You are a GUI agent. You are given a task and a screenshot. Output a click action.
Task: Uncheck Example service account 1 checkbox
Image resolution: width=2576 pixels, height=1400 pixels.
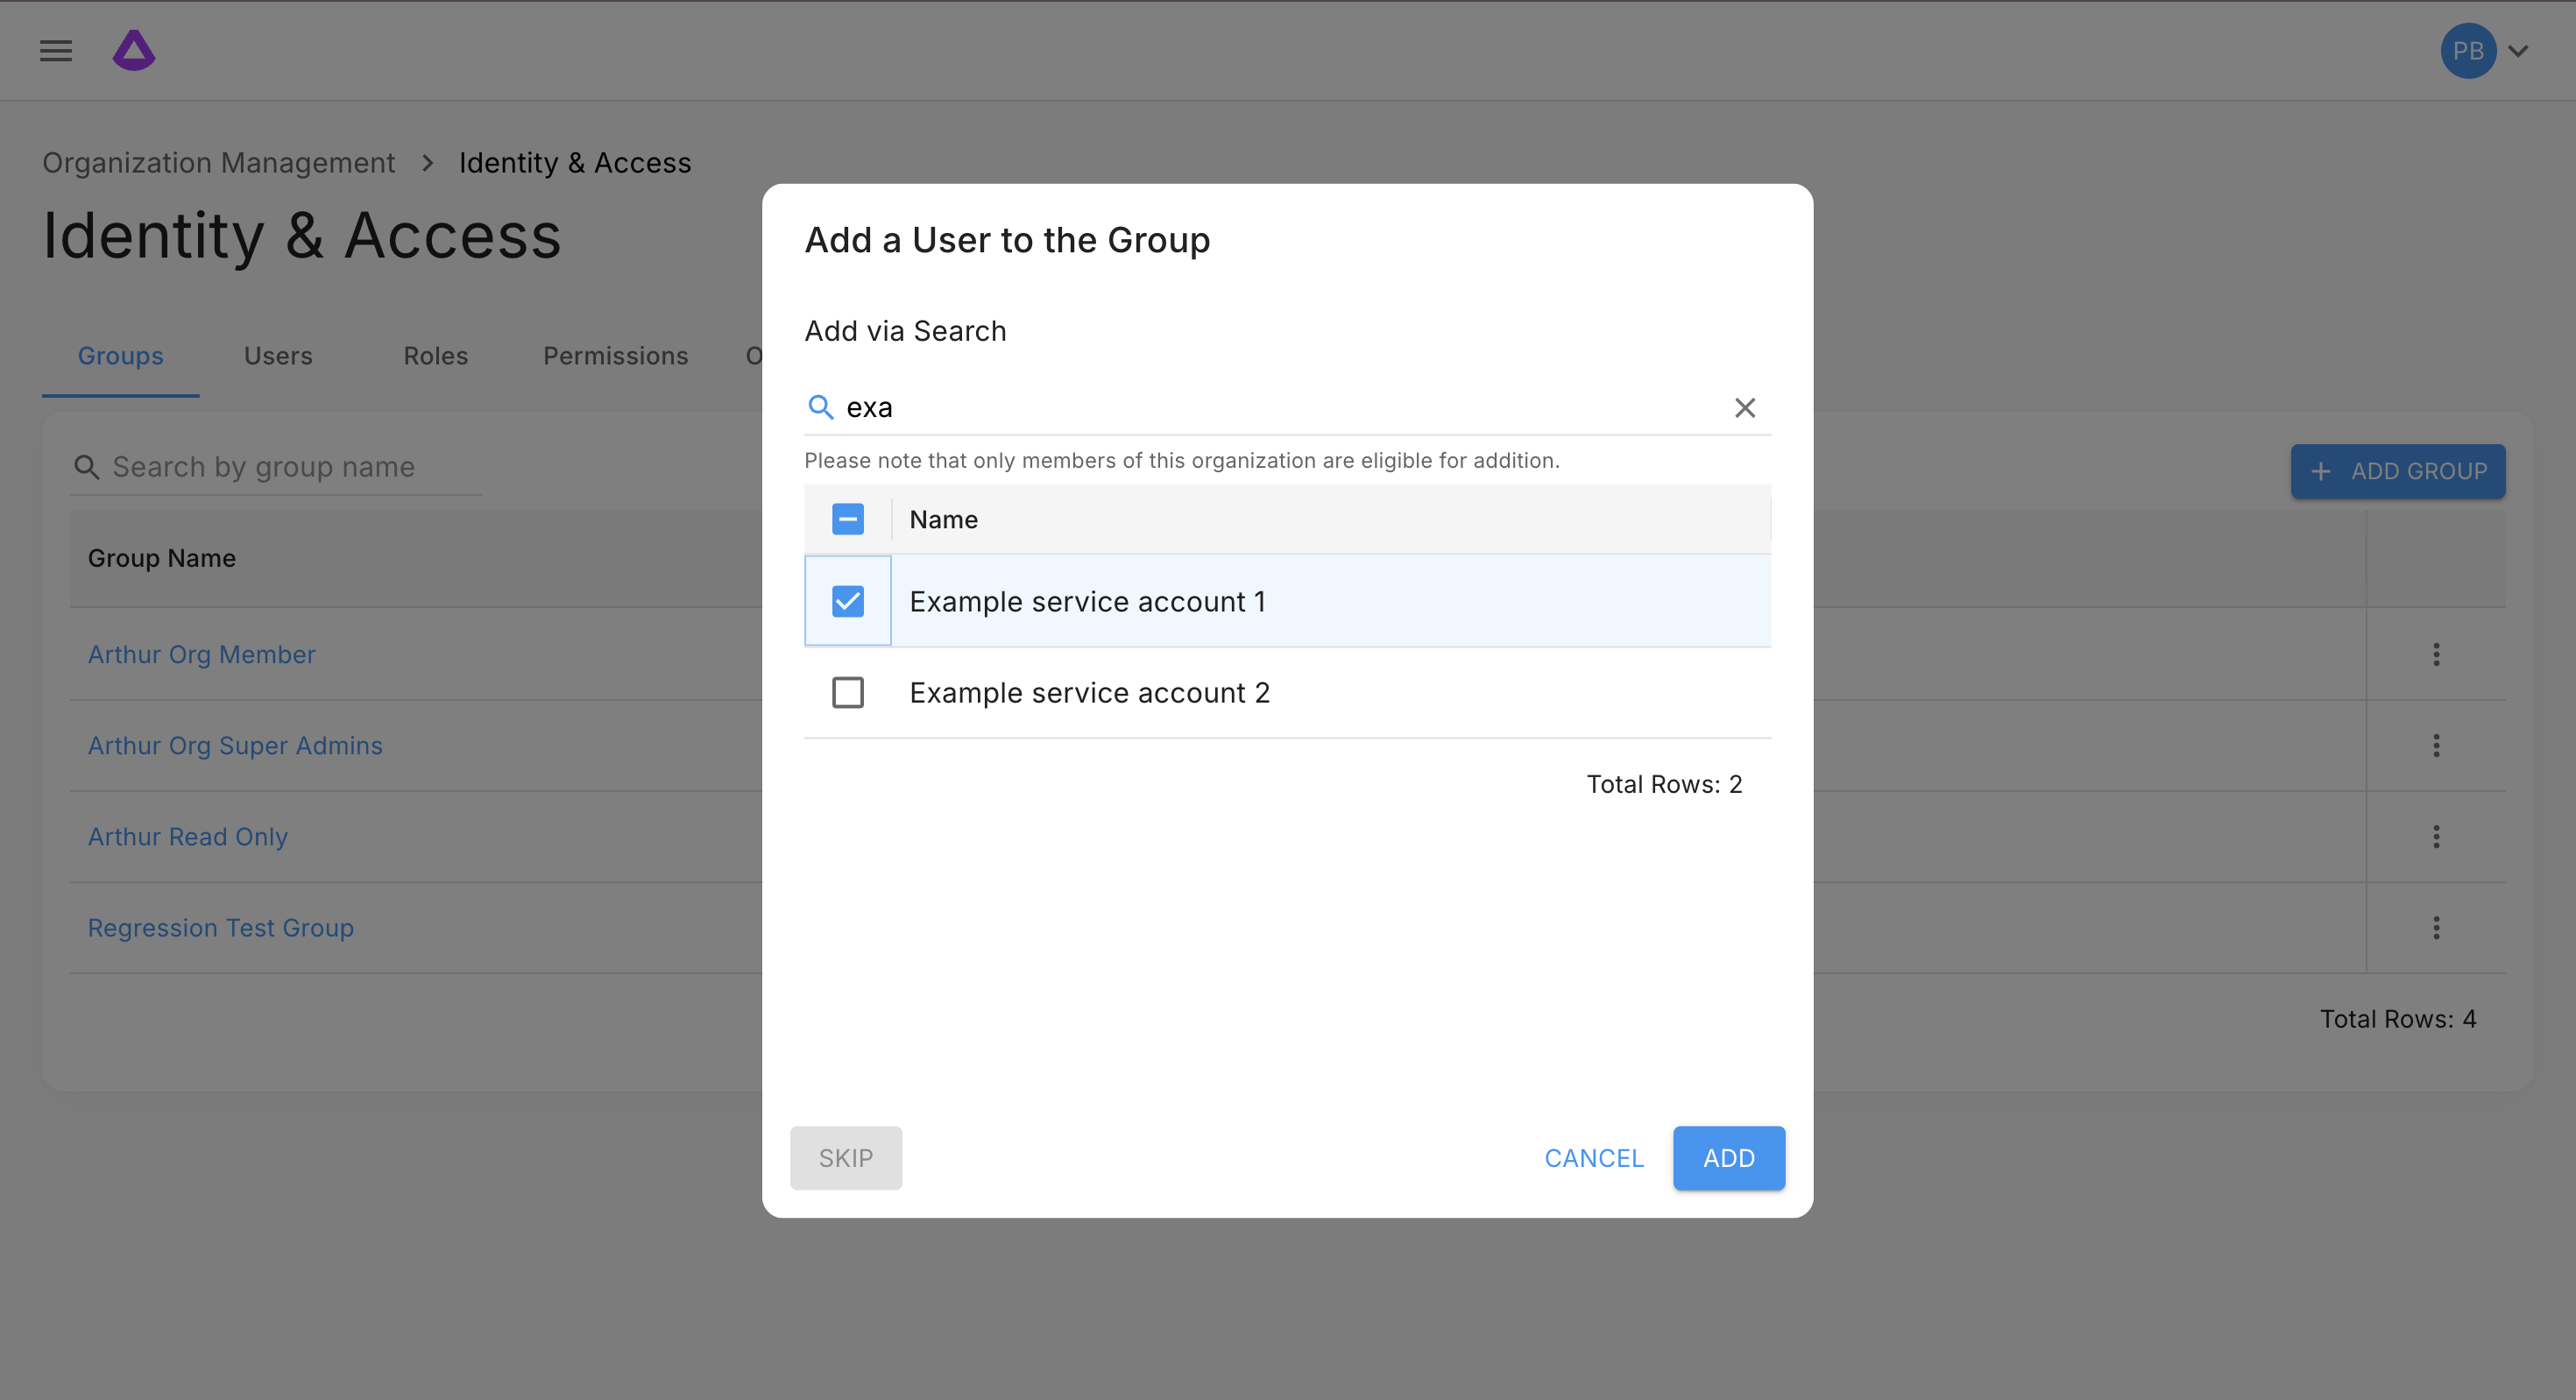(x=847, y=601)
